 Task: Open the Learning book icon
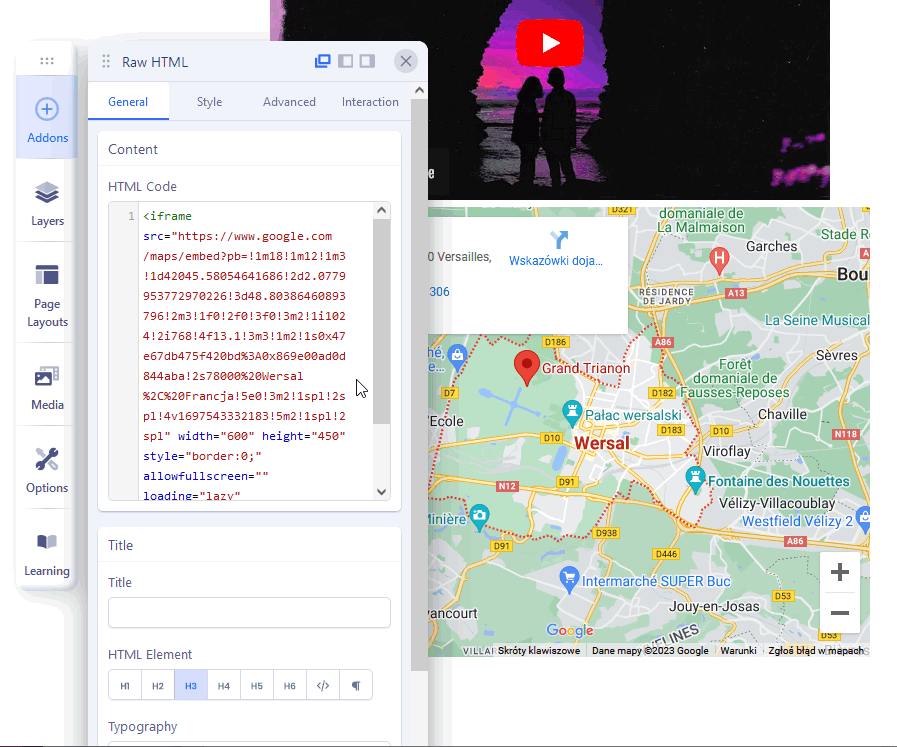point(47,551)
